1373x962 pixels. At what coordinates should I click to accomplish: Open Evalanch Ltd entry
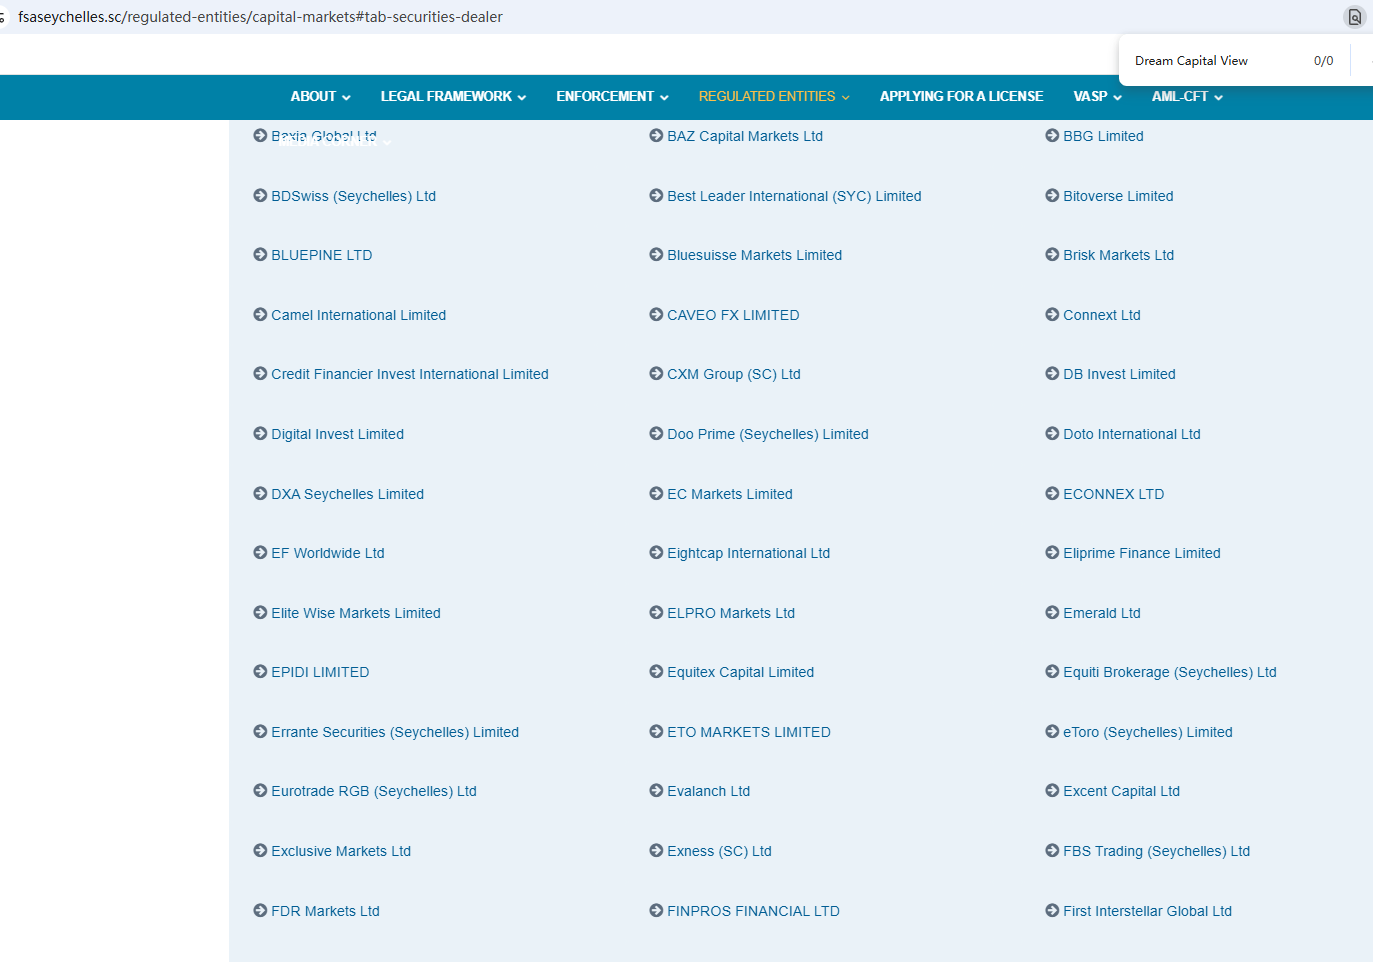(708, 791)
